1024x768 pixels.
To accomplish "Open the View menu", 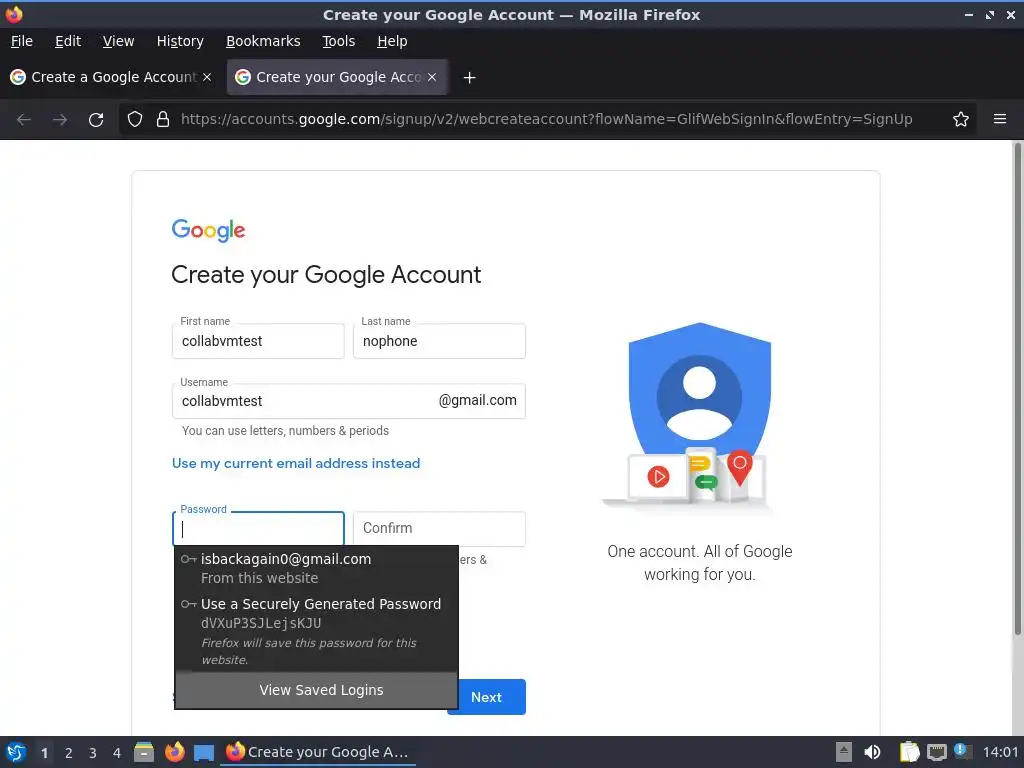I will [118, 41].
